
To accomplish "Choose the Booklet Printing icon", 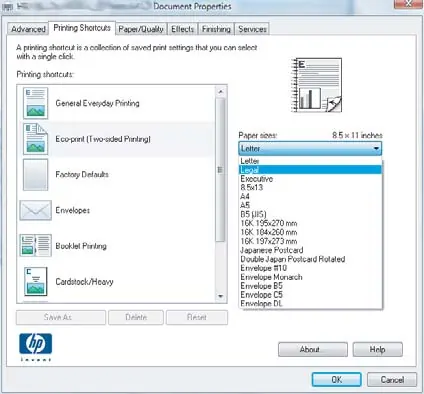I will click(35, 246).
